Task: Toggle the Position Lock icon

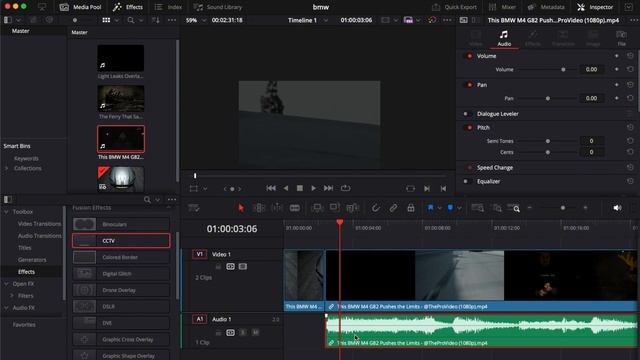Action: (411, 208)
